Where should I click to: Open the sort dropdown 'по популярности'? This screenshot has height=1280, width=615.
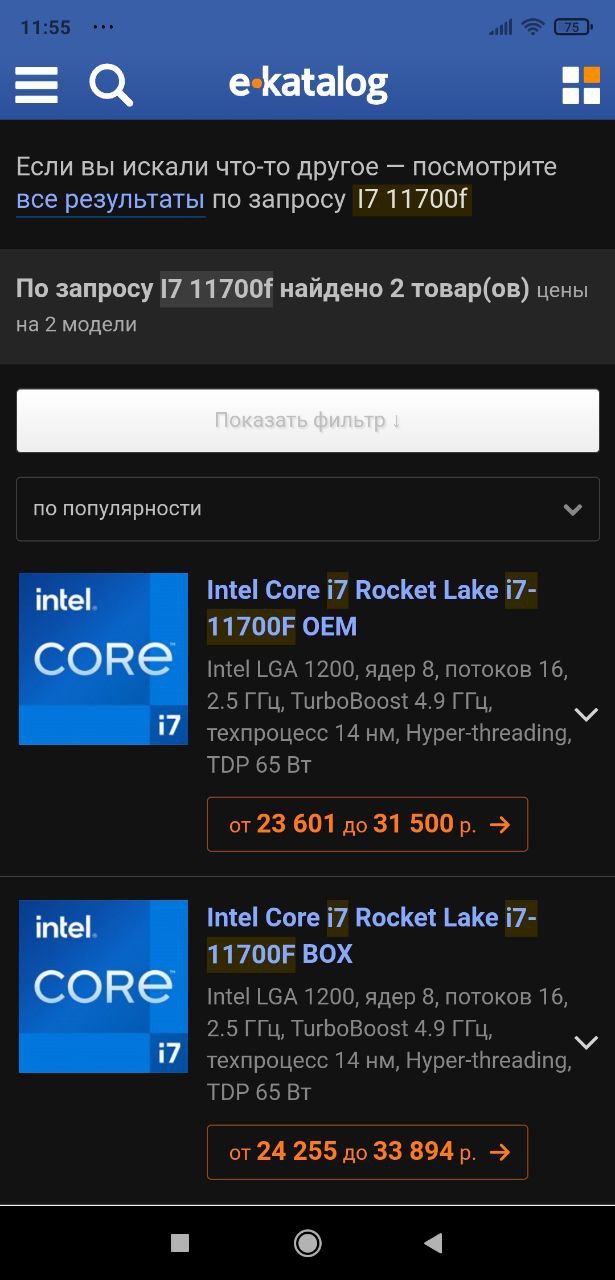(308, 509)
